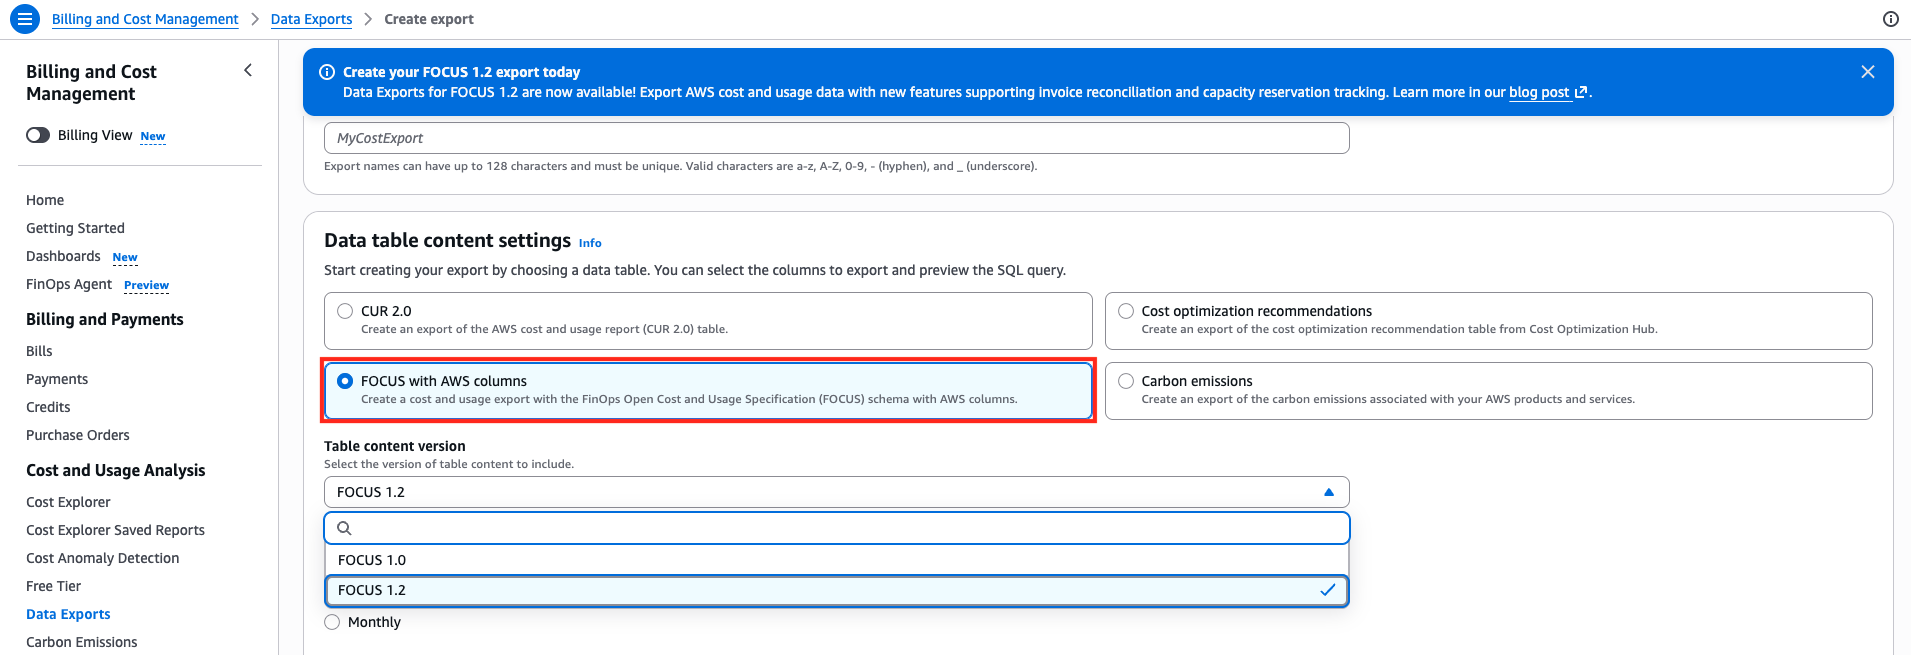Open Data Exports in the sidebar
The image size is (1911, 655).
tap(68, 614)
